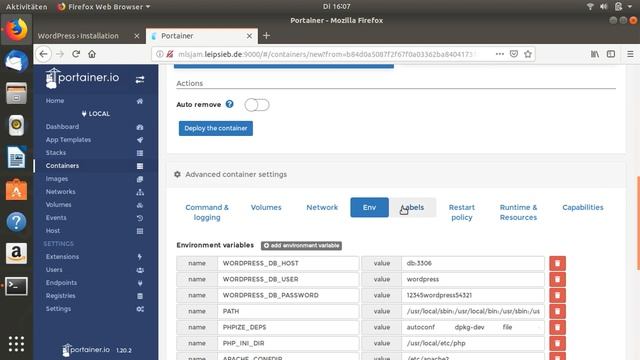Viewport: 640px width, 360px height.
Task: Open Aktivitäten overview in top bar
Action: click(x=27, y=7)
